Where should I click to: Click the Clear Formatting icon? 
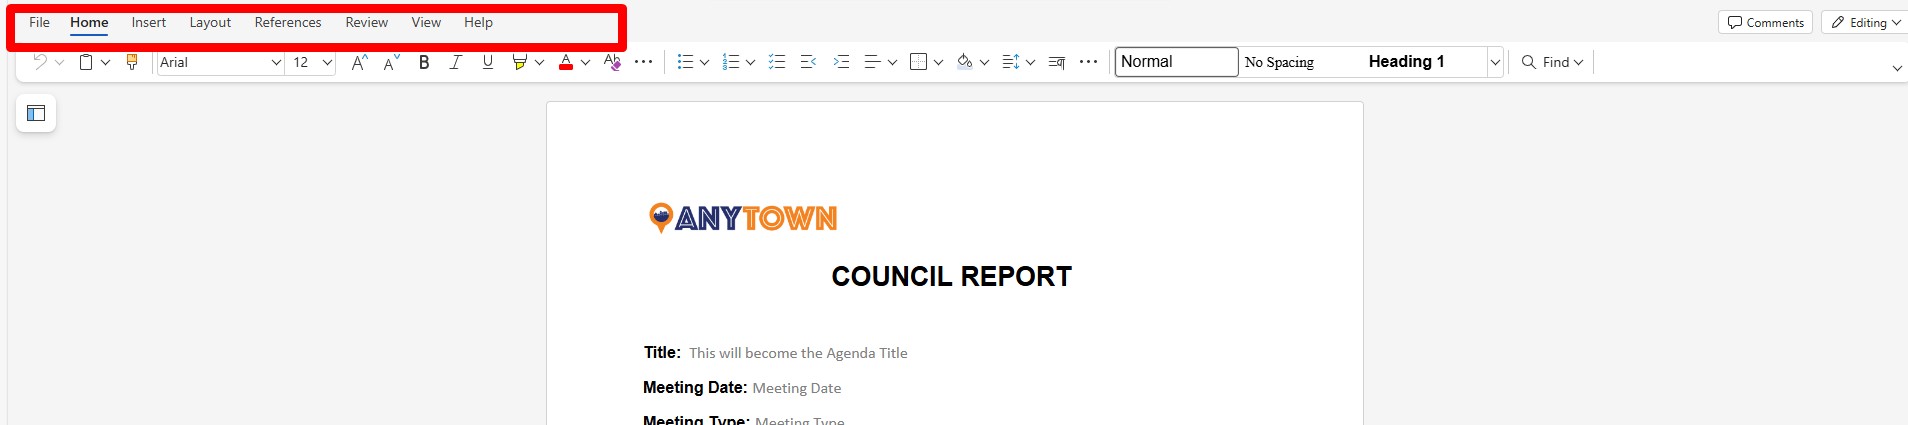tap(612, 62)
